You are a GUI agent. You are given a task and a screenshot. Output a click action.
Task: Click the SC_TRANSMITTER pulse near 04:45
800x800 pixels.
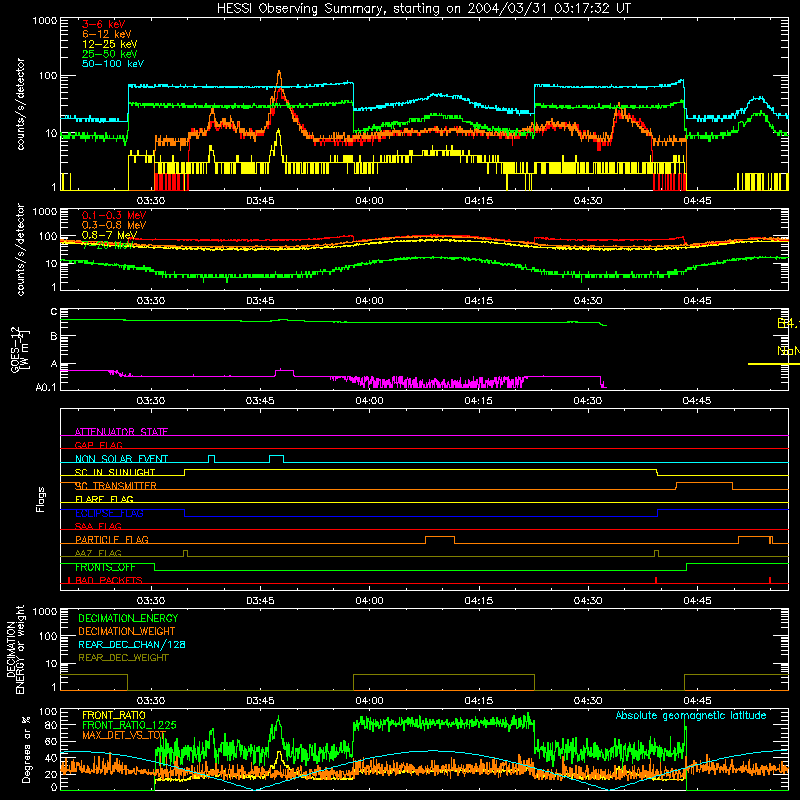coord(704,485)
